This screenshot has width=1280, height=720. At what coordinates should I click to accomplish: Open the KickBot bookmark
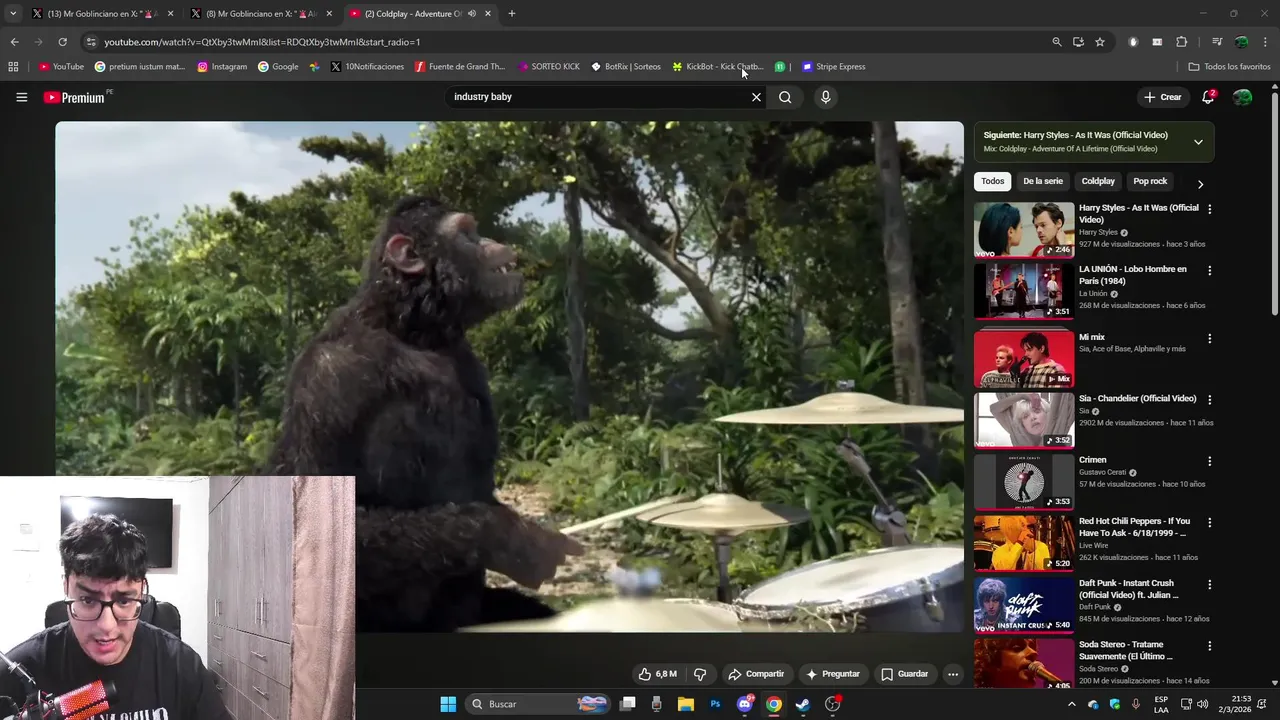click(718, 67)
